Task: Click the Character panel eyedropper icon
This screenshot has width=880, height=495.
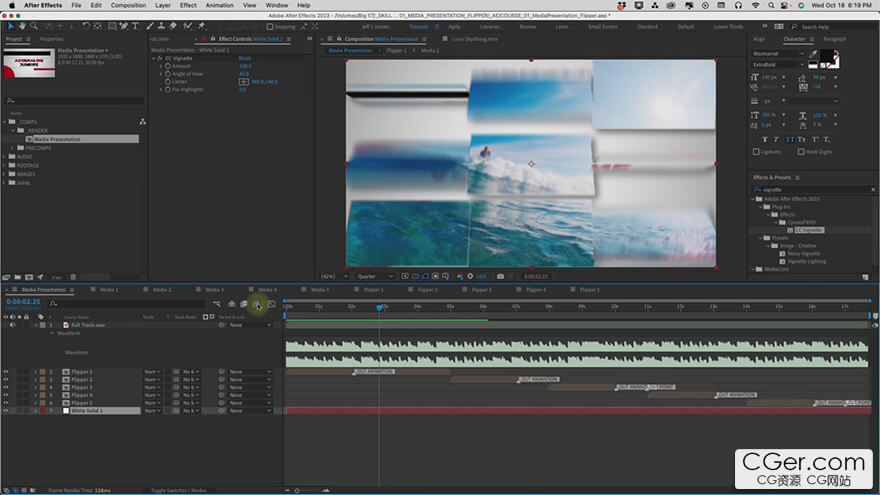Action: click(813, 54)
